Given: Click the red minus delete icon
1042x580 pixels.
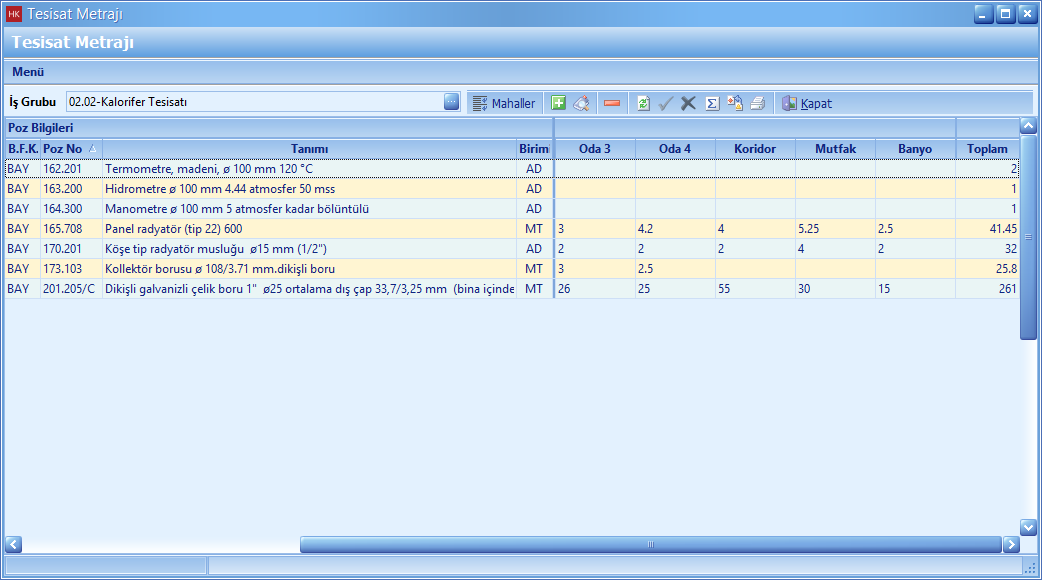Looking at the screenshot, I should tap(612, 103).
